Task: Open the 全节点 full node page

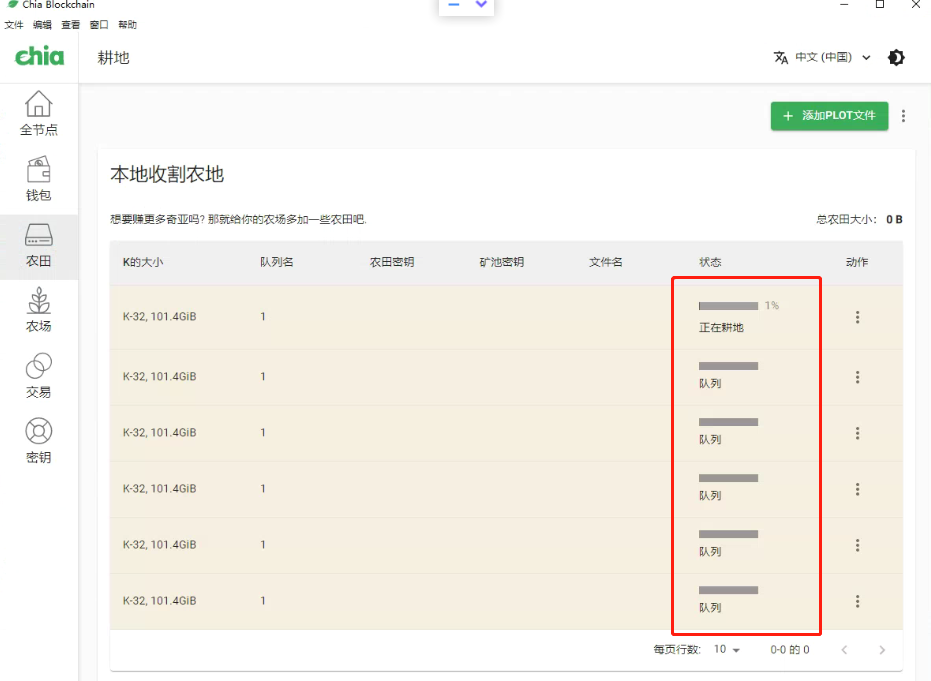Action: [x=39, y=114]
